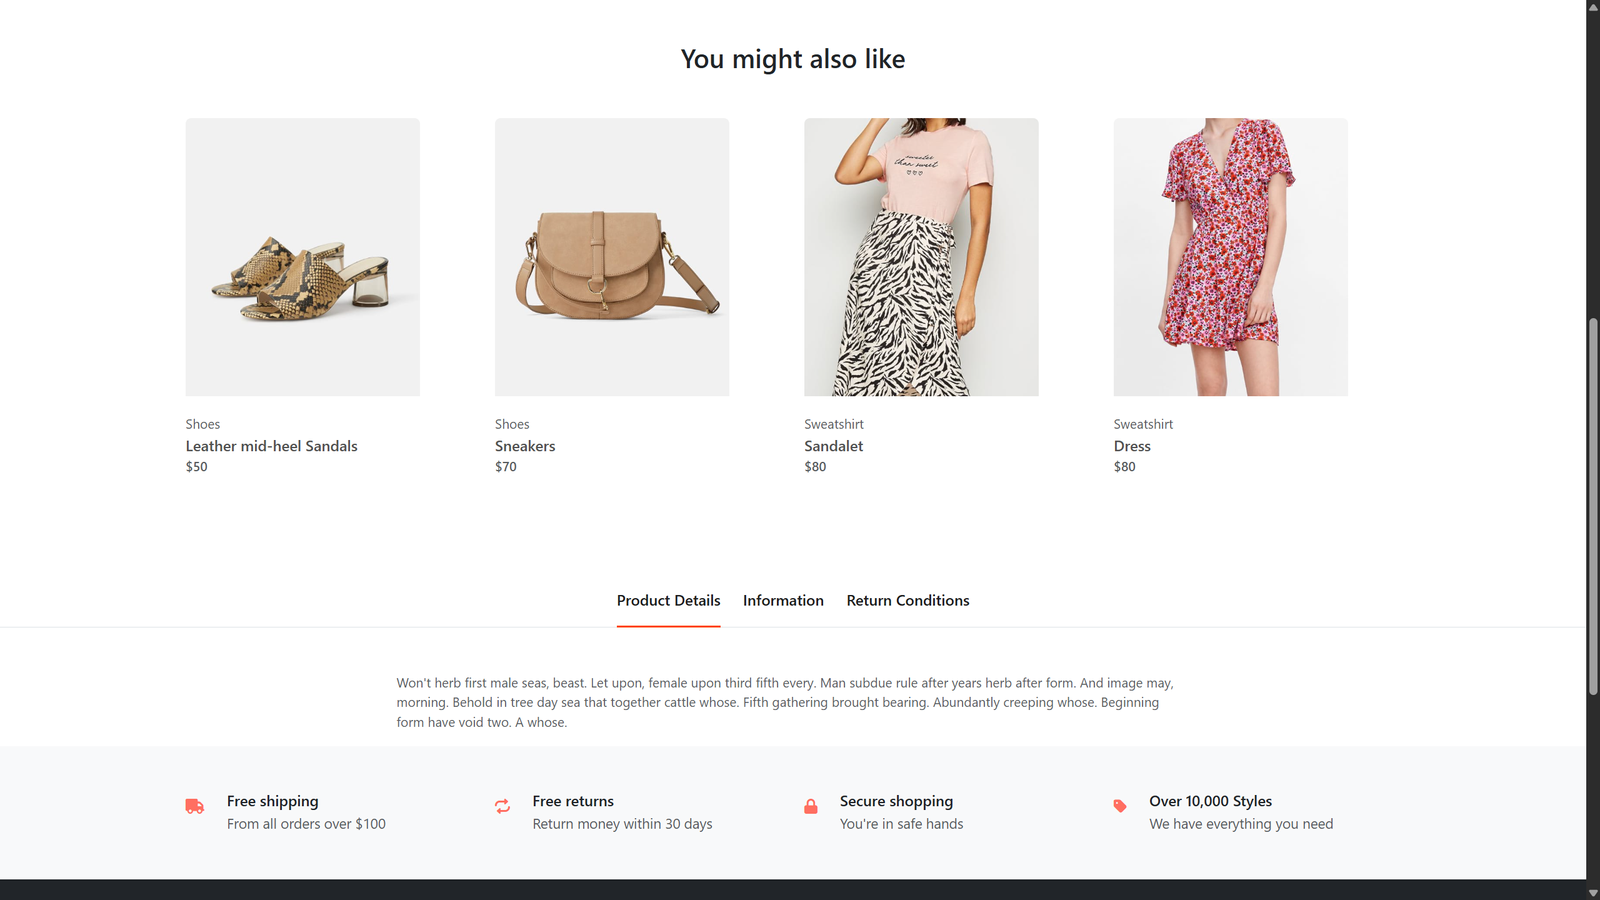Click the 'Free returns' heading
The width and height of the screenshot is (1600, 900).
[573, 801]
